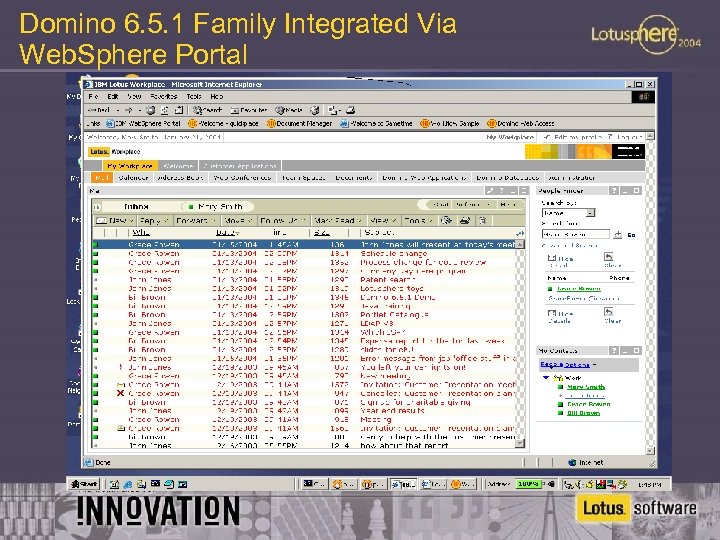This screenshot has height=540, width=720.
Task: Click the browser Refresh icon
Action: (164, 110)
